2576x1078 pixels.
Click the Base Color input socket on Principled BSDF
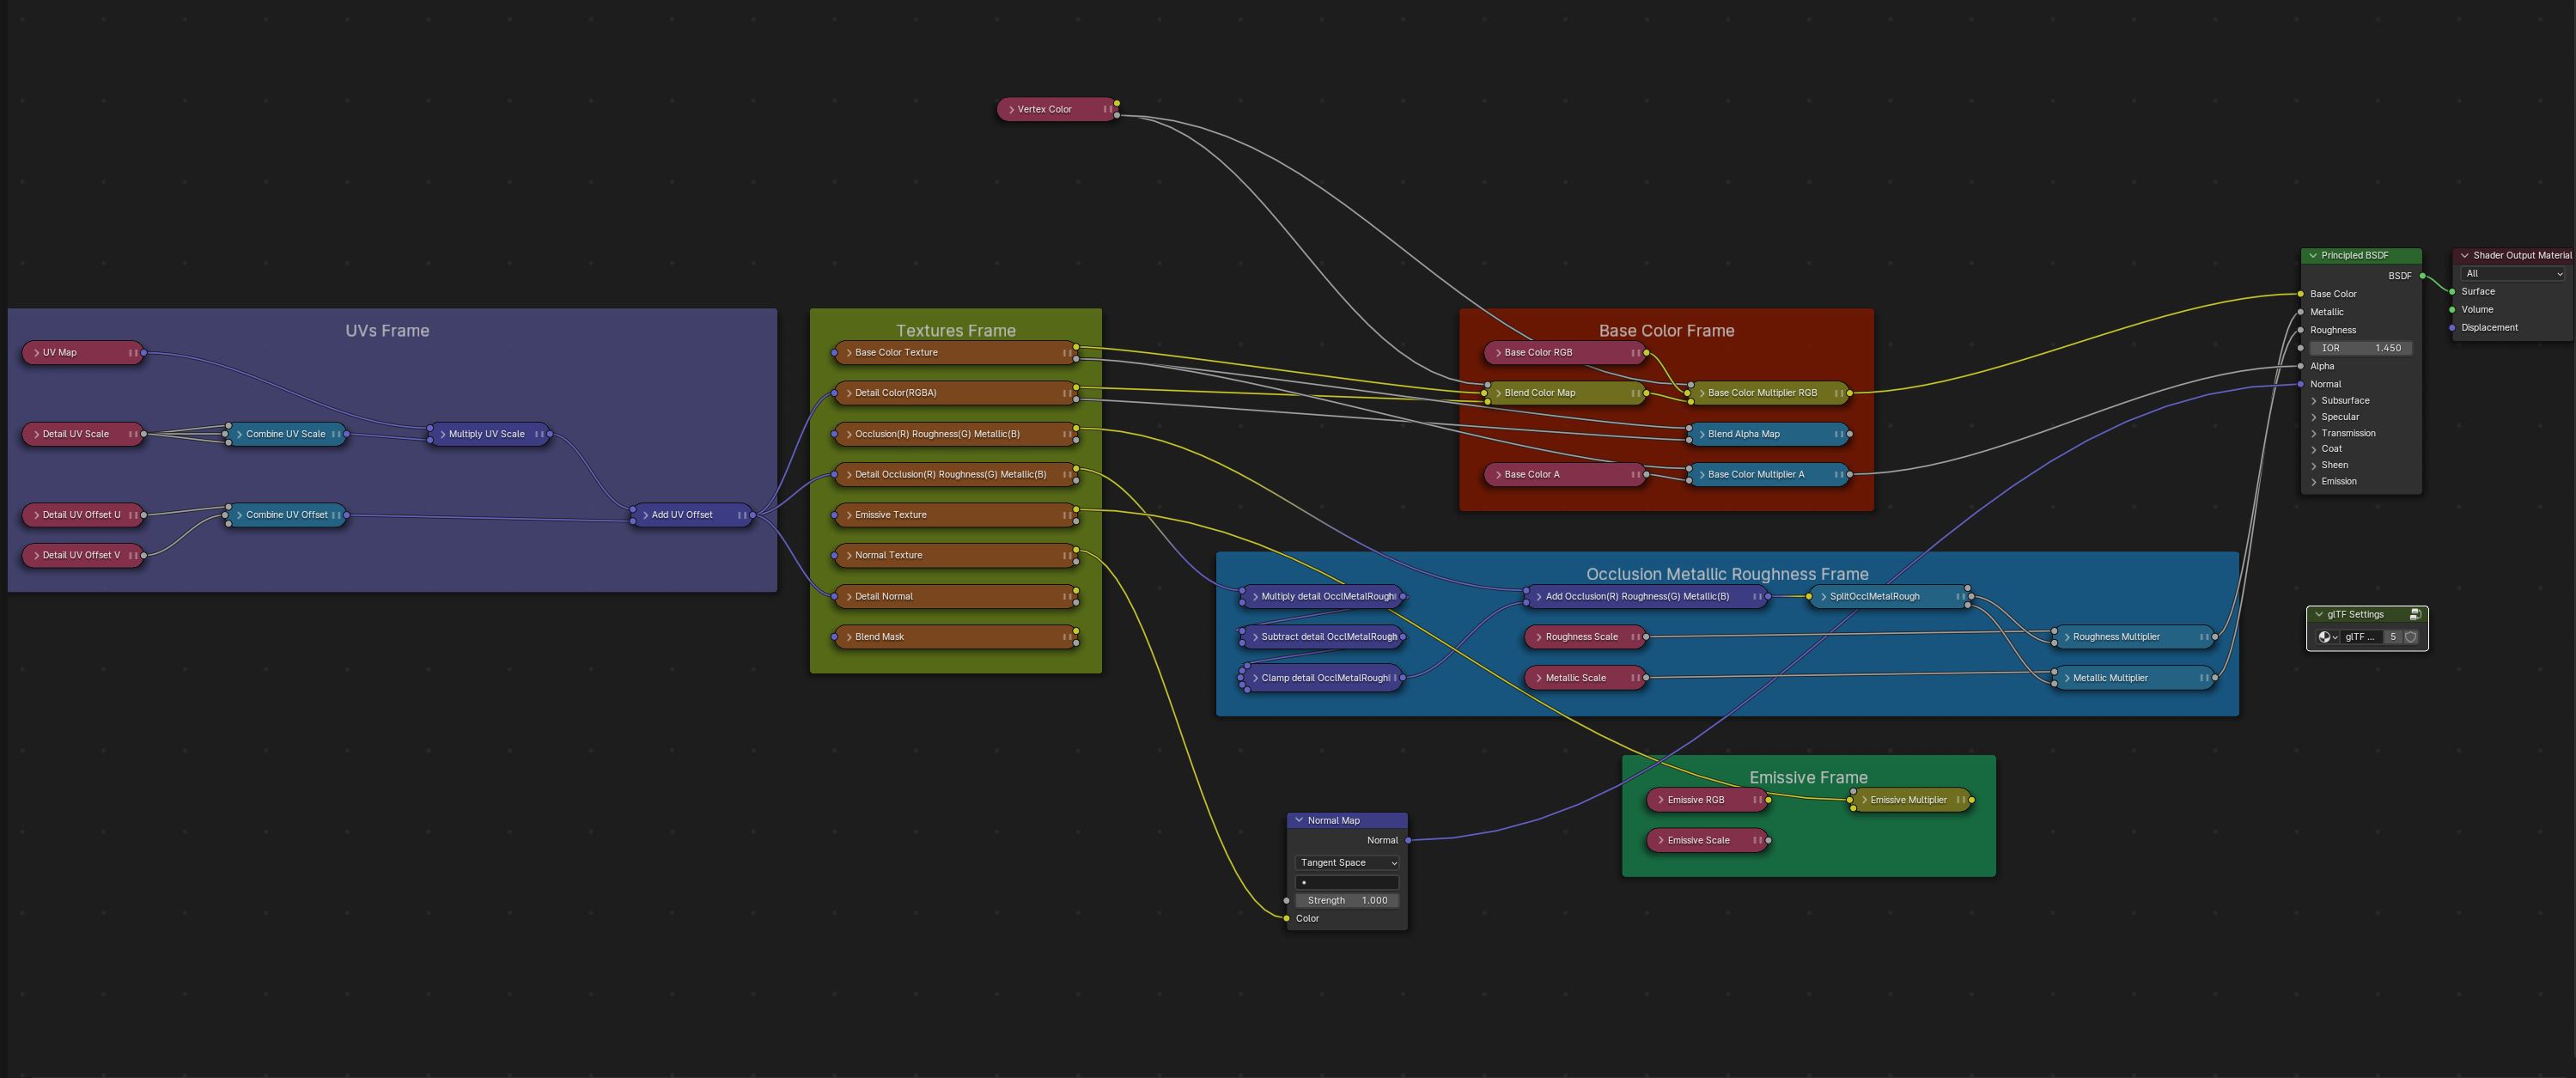(x=2302, y=294)
